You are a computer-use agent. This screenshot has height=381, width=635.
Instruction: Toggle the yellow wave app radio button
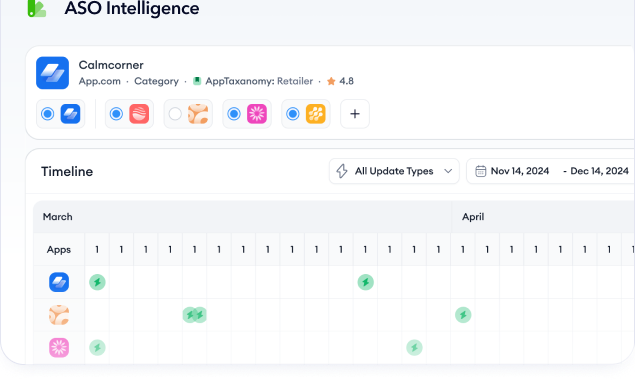point(292,114)
